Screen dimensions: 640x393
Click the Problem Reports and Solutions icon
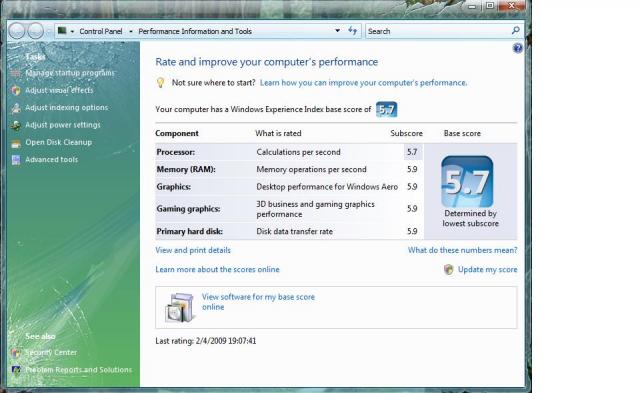16,370
